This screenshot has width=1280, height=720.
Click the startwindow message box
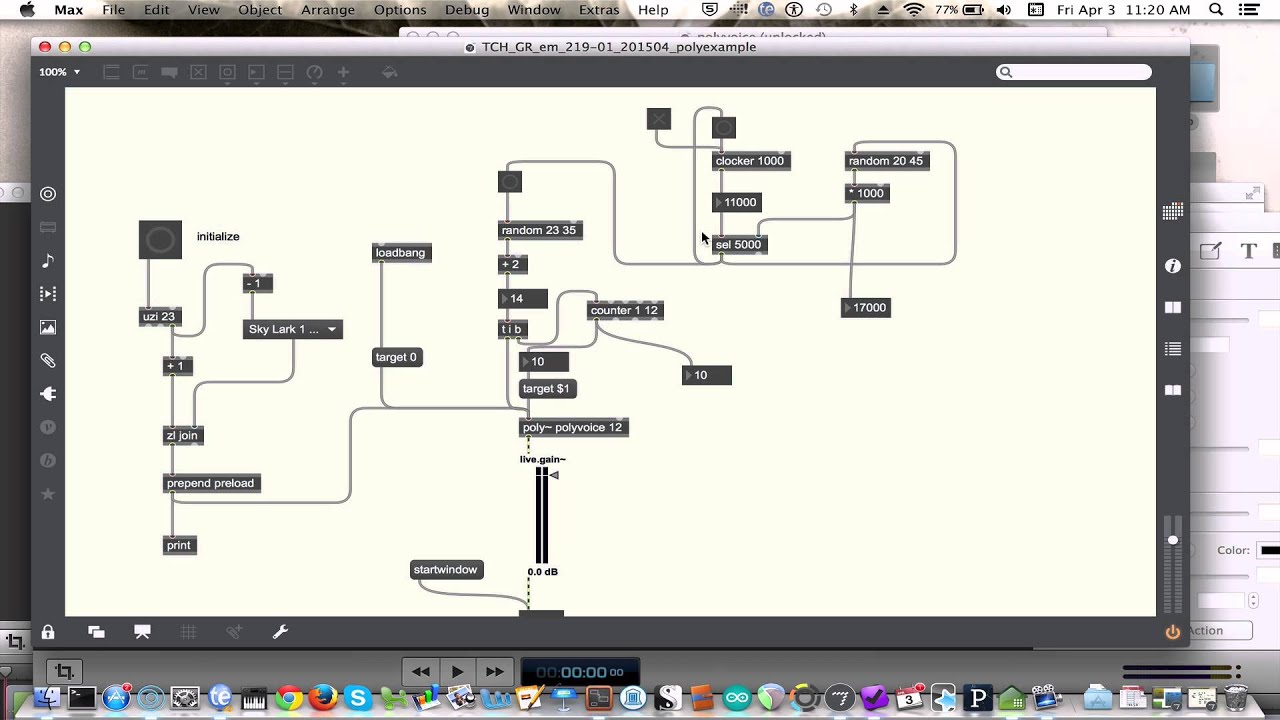click(x=446, y=570)
